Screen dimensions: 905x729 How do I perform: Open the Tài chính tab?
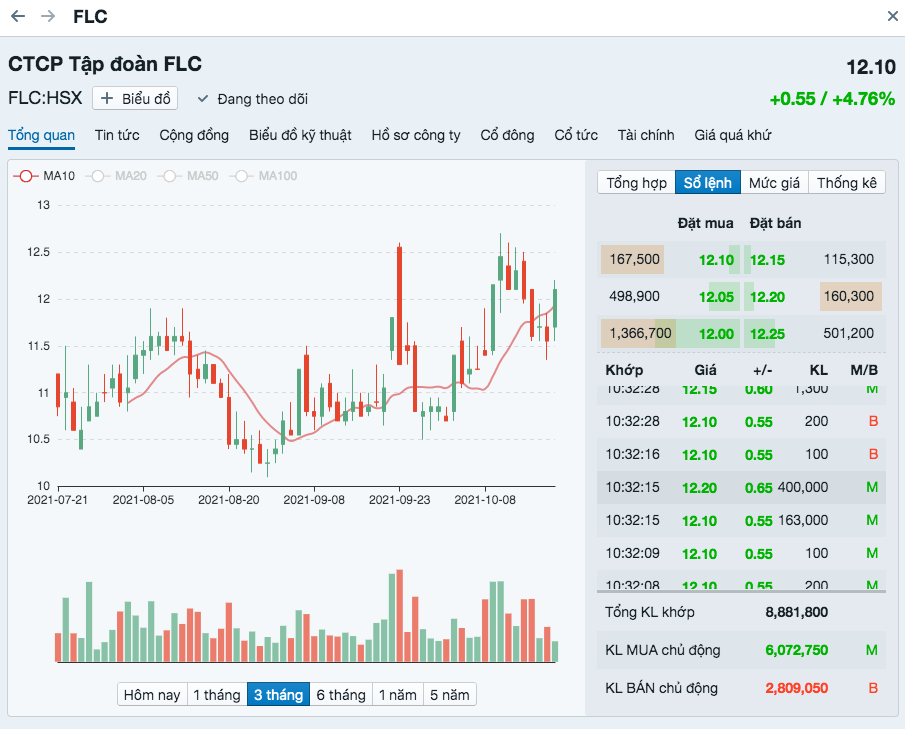click(646, 135)
